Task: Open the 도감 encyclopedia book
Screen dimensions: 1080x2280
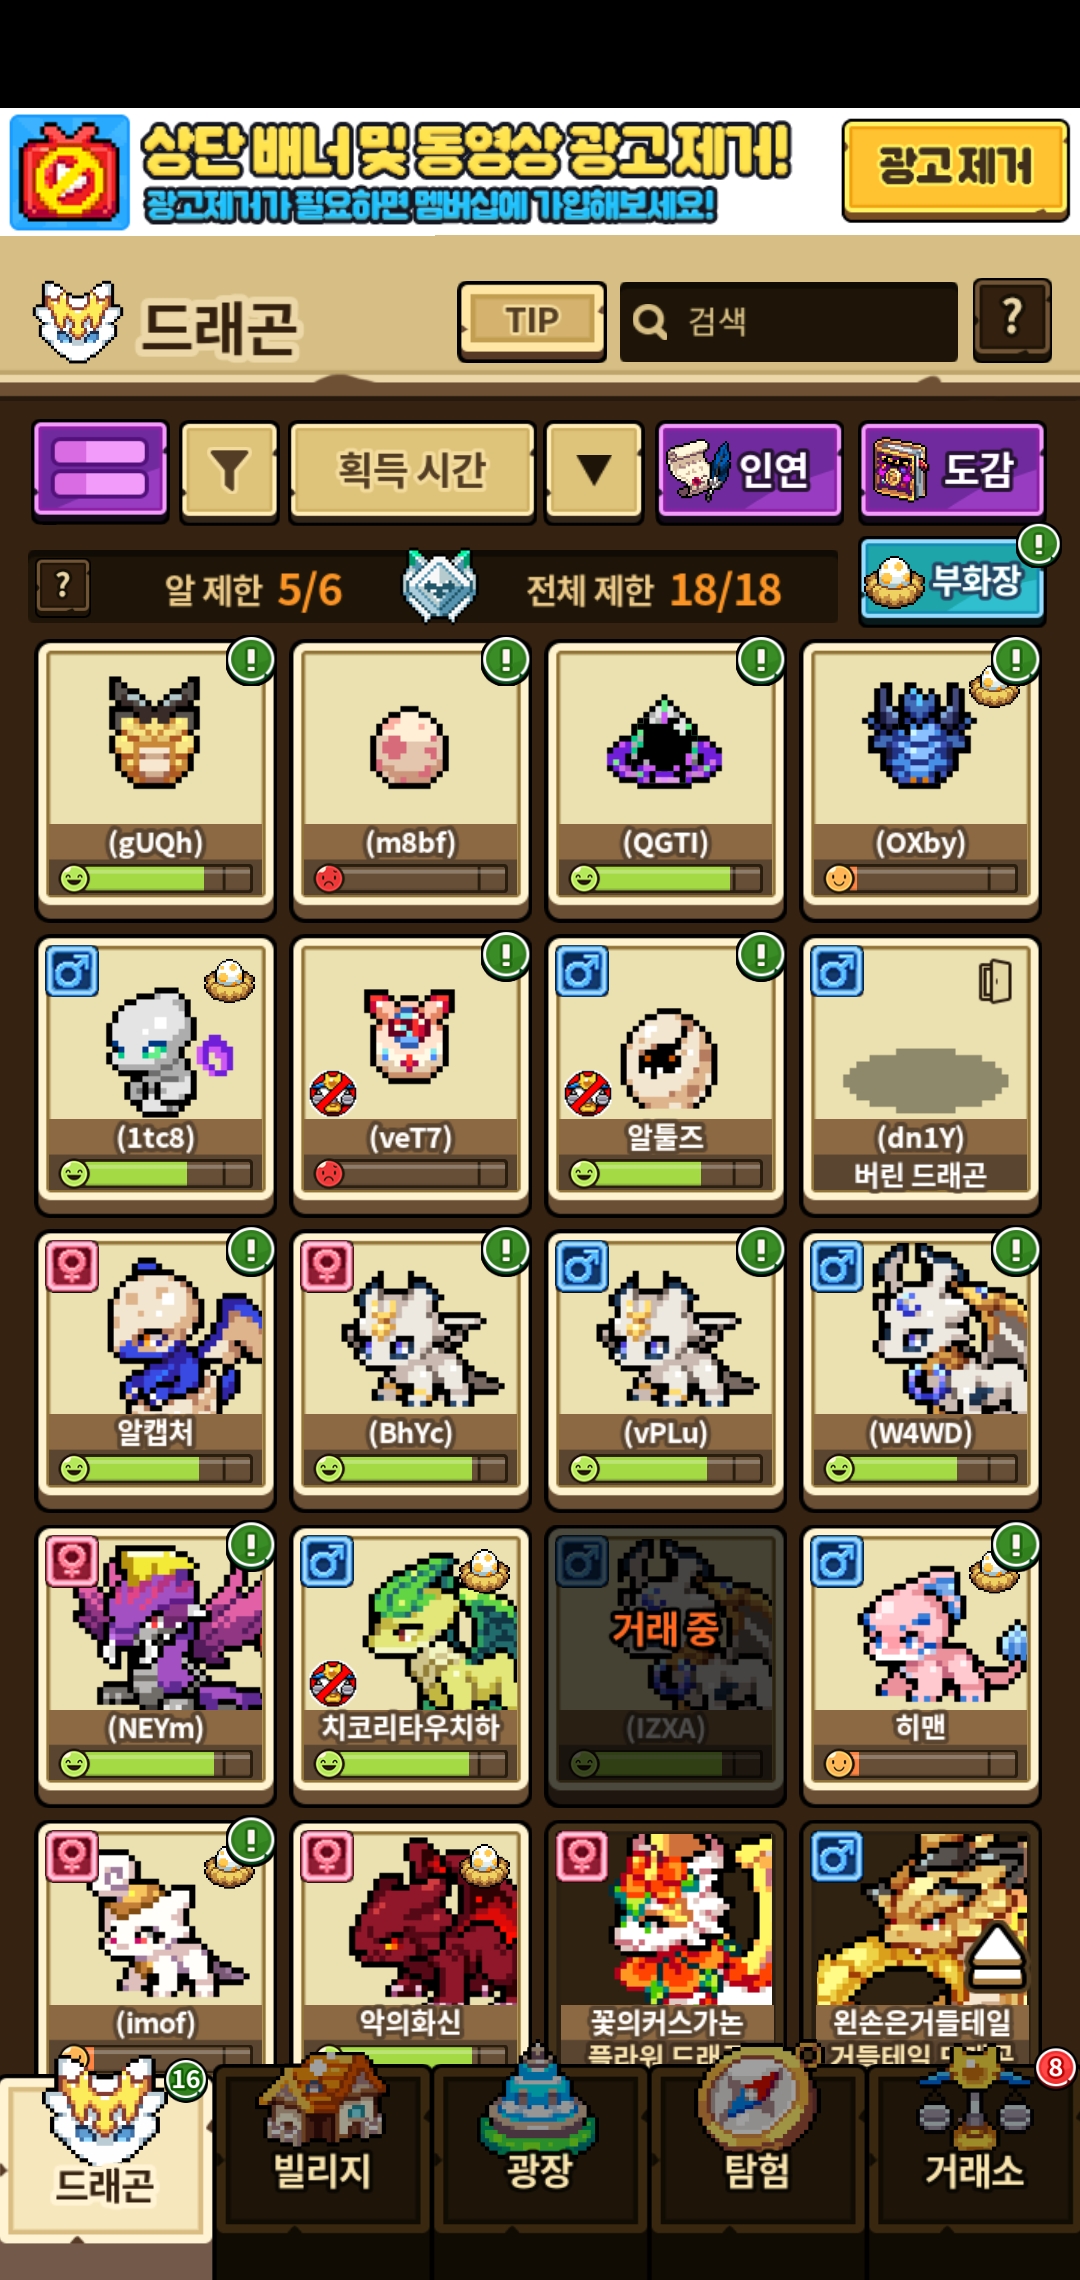Action: [952, 470]
